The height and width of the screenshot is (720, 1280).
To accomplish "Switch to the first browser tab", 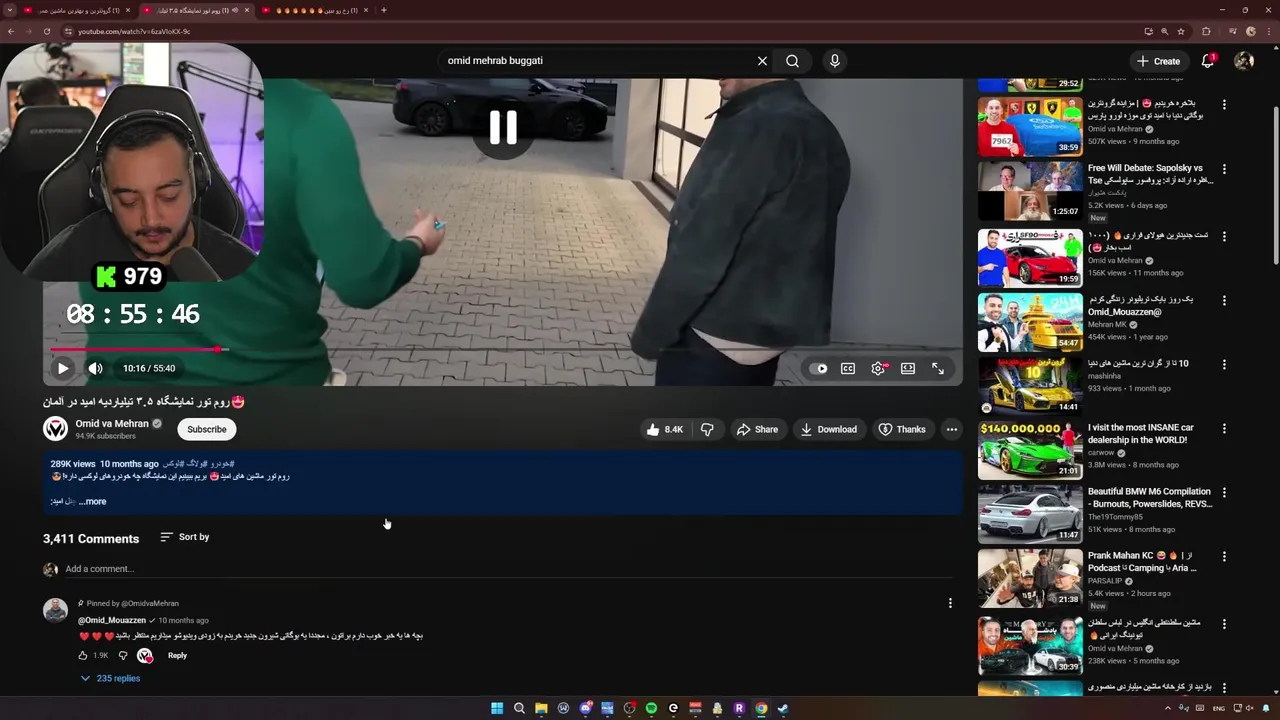I will pyautogui.click(x=76, y=10).
